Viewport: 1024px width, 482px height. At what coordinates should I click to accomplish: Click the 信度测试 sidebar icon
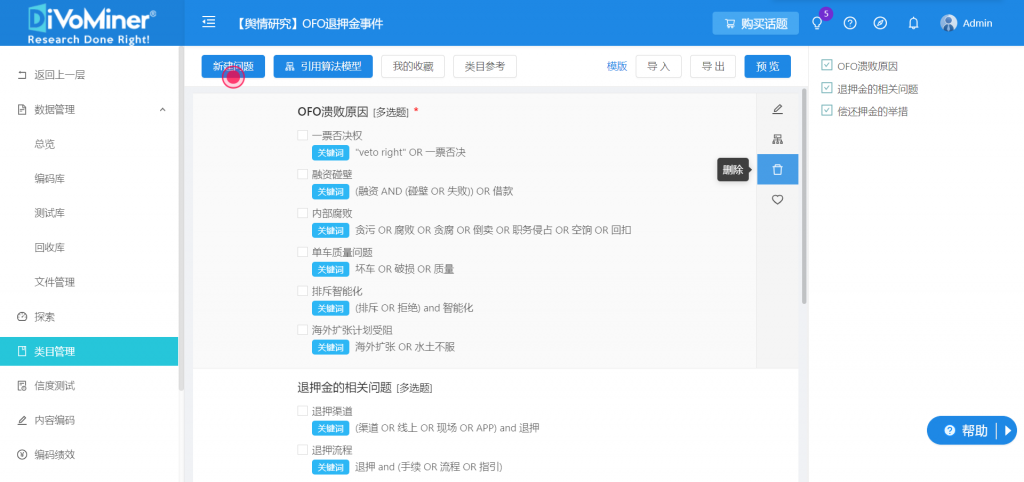22,386
